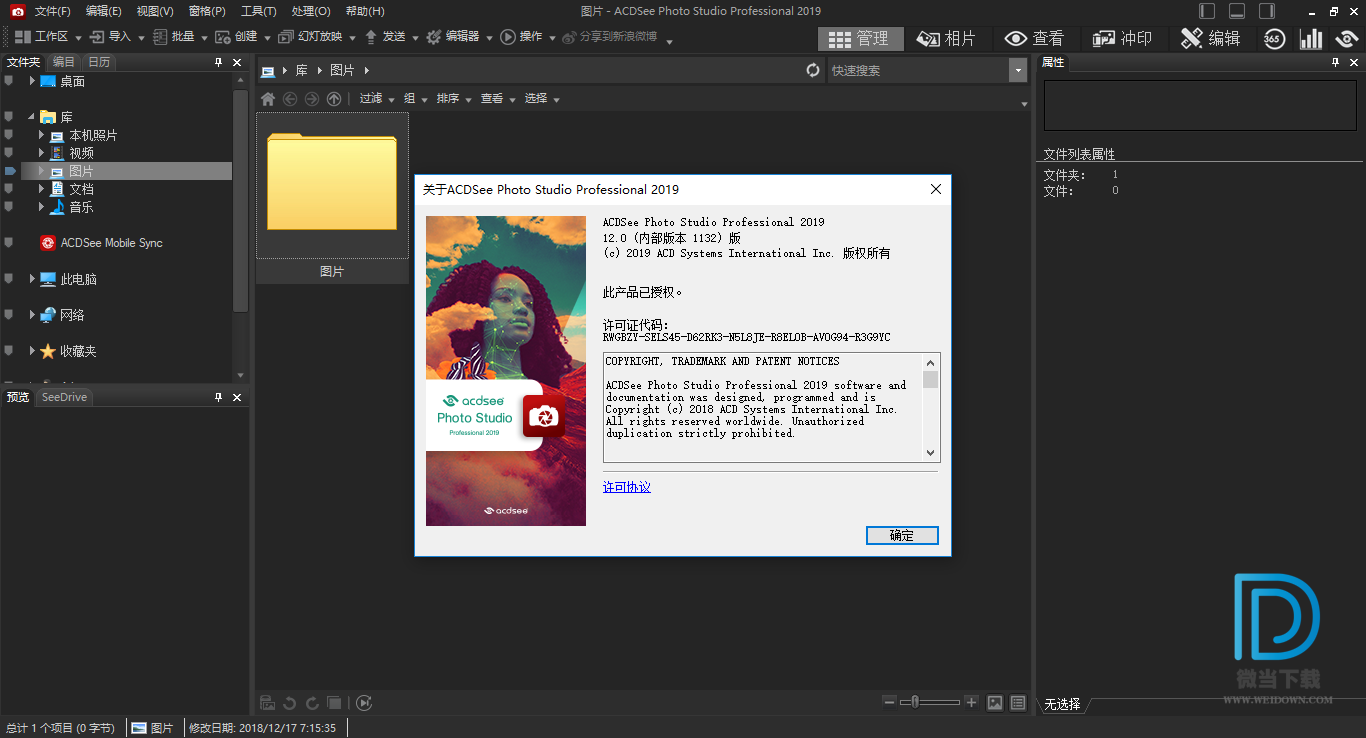This screenshot has height=738, width=1366.
Task: Toggle easy-select marker beside 本机照片
Action: (9, 135)
